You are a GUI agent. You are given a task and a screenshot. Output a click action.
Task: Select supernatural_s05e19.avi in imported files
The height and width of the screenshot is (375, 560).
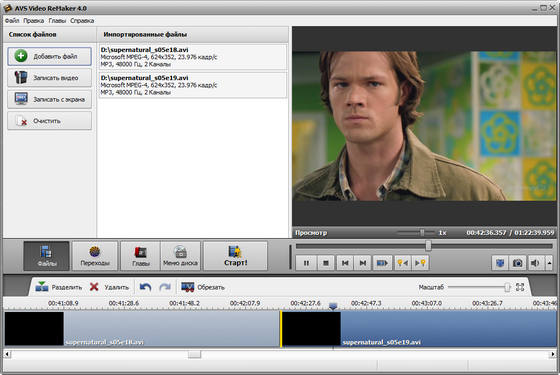point(193,85)
